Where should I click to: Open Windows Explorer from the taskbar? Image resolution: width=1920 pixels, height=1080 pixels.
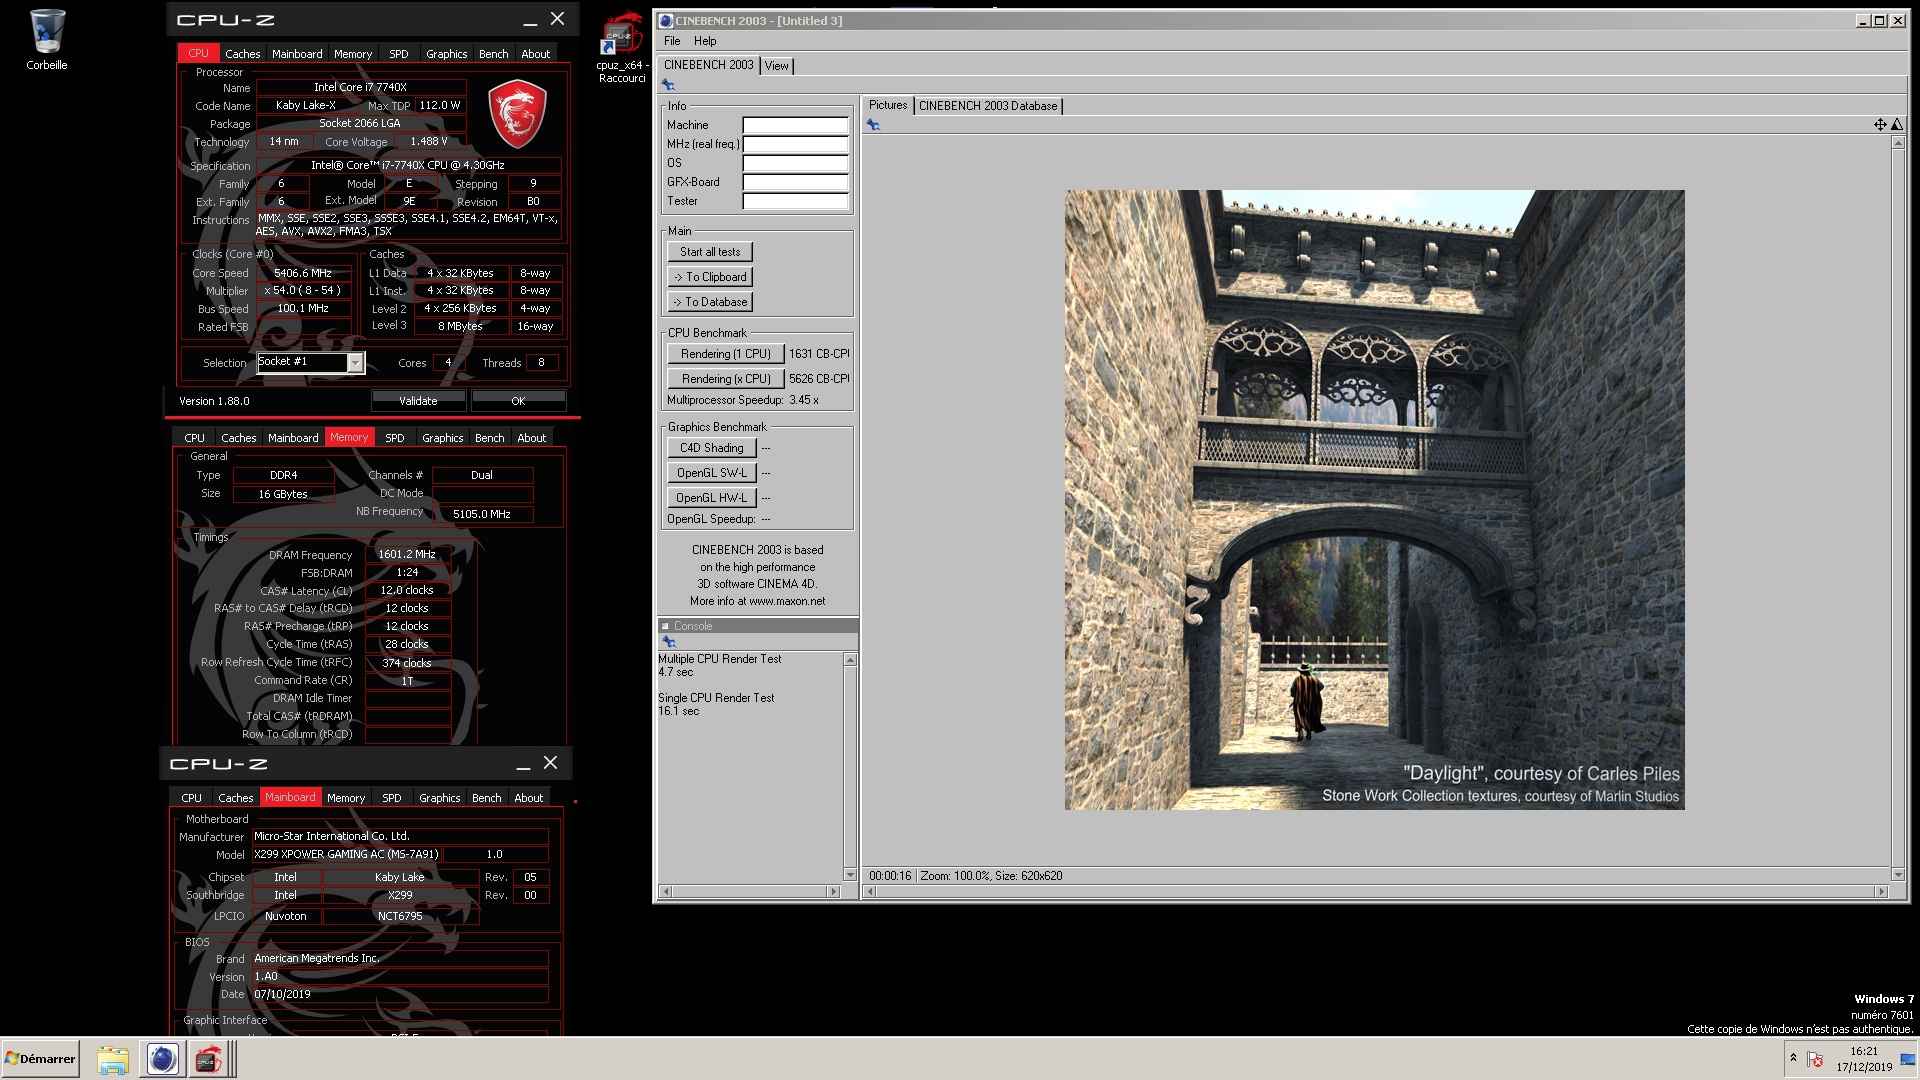coord(113,1059)
